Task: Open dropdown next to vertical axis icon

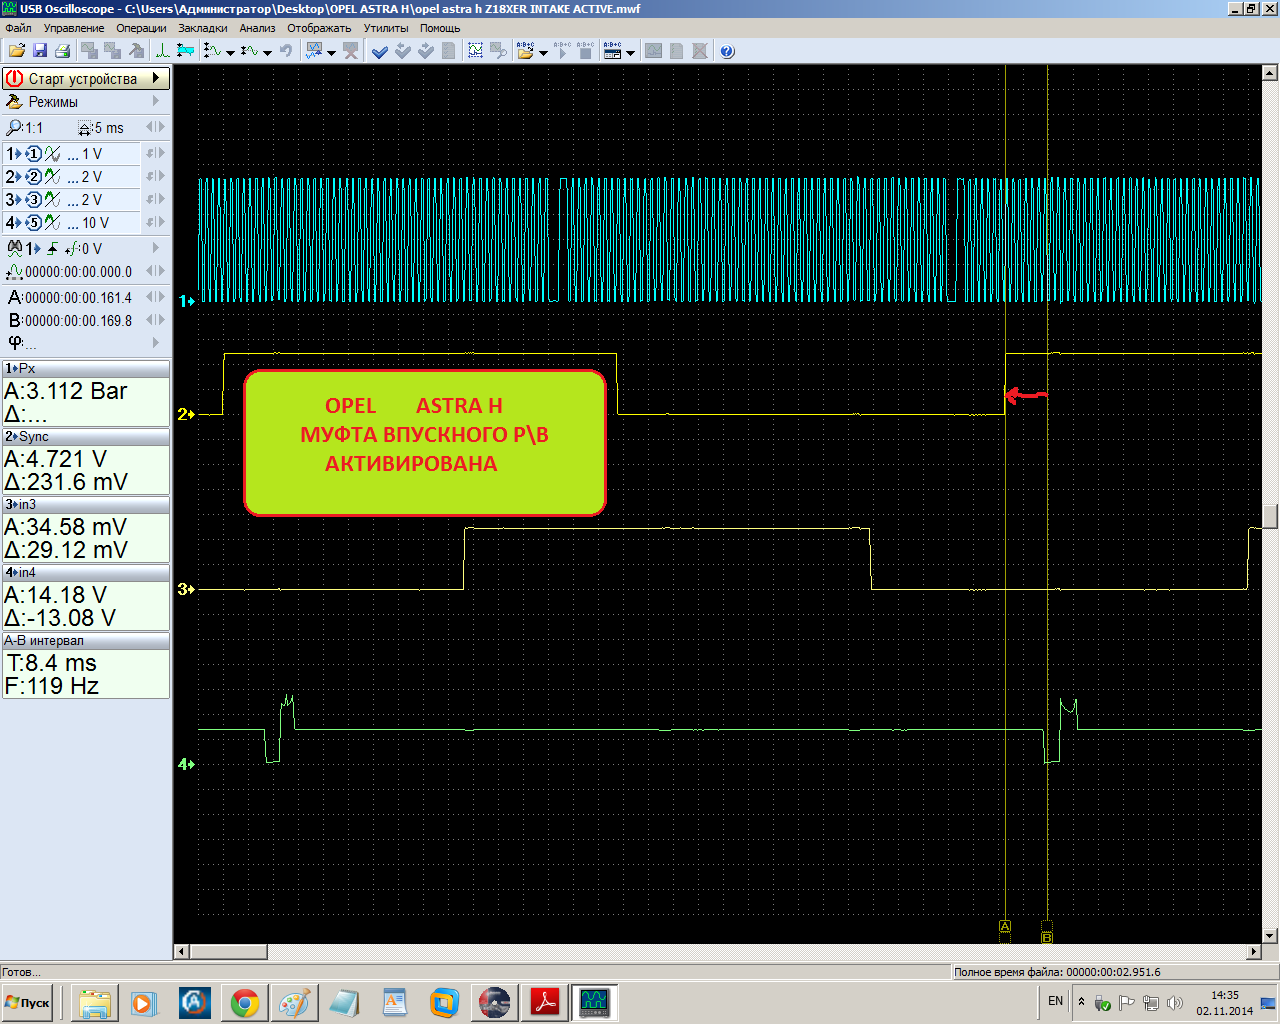Action: coord(230,53)
